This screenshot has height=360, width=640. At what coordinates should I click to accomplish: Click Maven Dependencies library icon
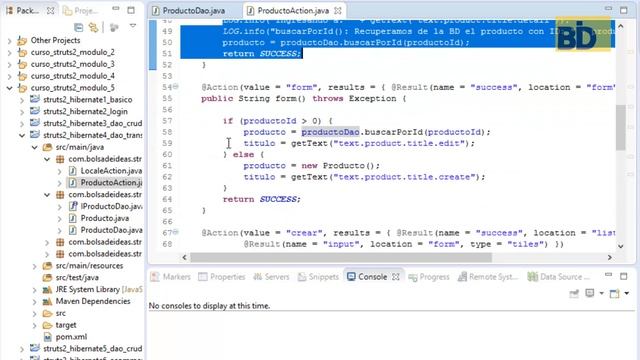click(47, 302)
